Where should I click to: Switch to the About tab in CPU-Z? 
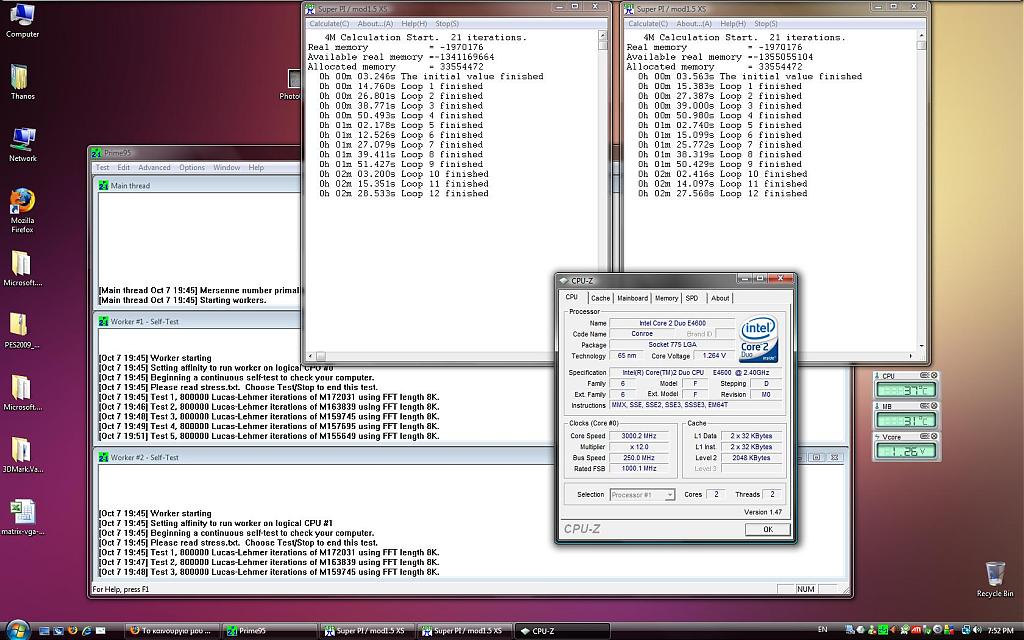tap(720, 298)
